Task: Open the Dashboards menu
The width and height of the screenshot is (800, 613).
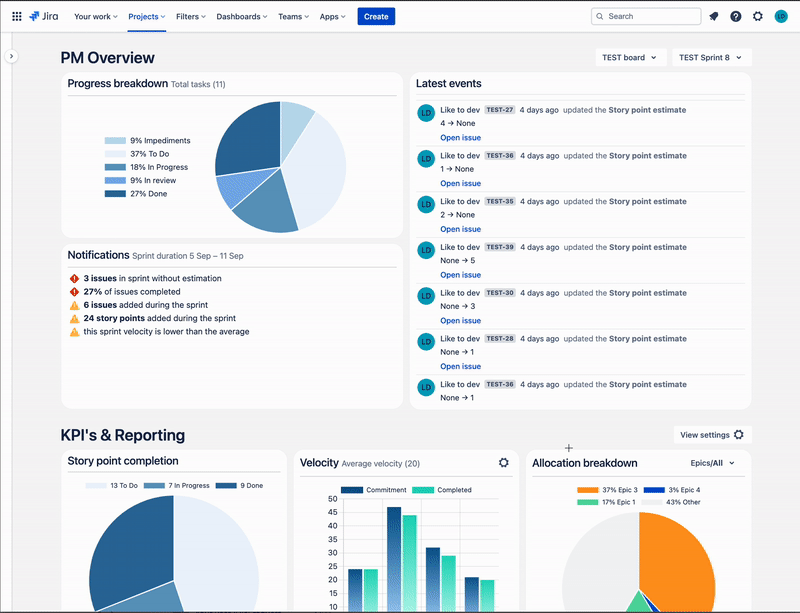Action: [242, 16]
